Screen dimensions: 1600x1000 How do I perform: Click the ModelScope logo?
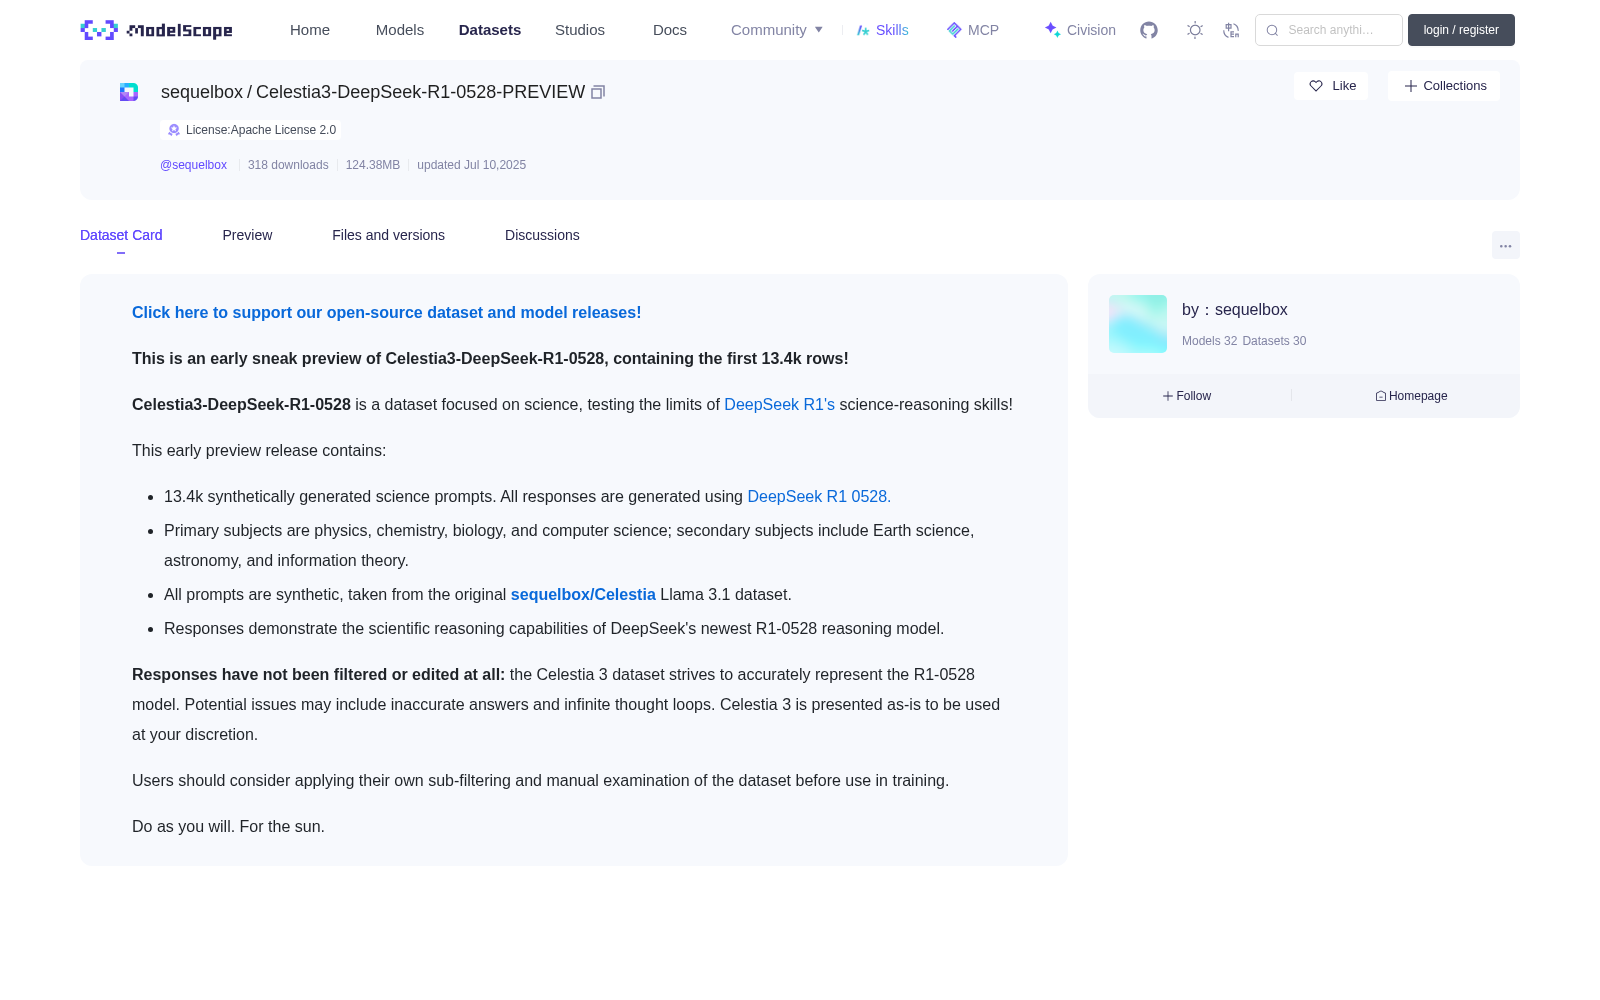157,30
